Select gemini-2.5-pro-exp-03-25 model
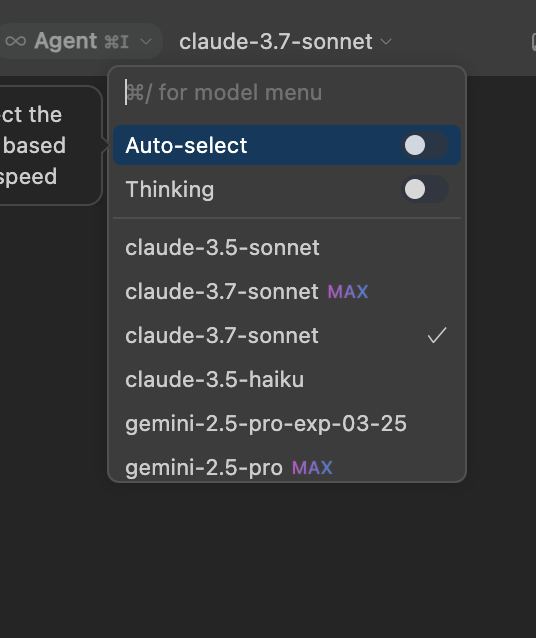Viewport: 536px width, 638px height. (287, 424)
